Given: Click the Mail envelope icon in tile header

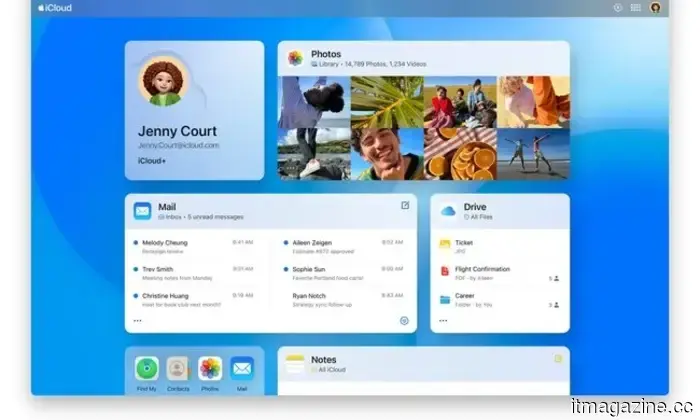Looking at the screenshot, I should 142,211.
